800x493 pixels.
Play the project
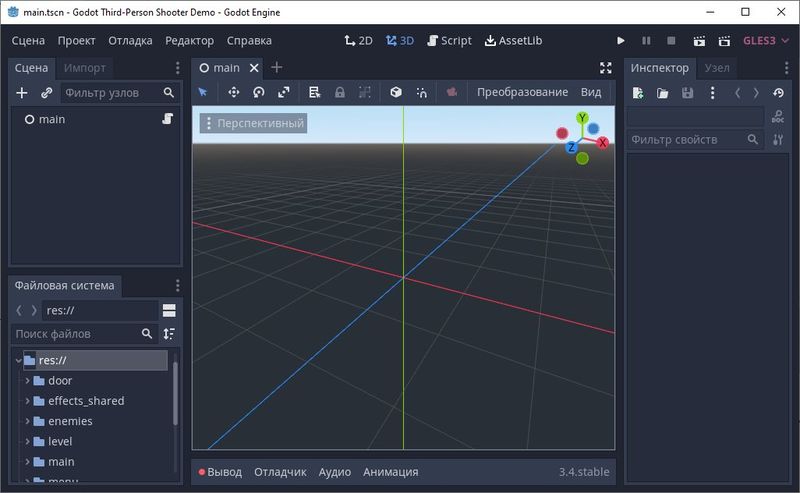620,40
